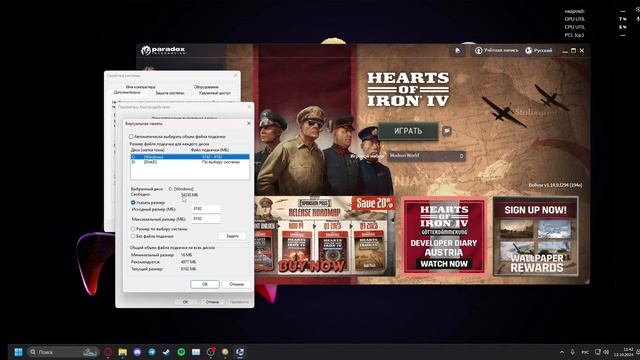Open the yellow round taskbar icon
This screenshot has width=640, height=360.
click(x=225, y=352)
